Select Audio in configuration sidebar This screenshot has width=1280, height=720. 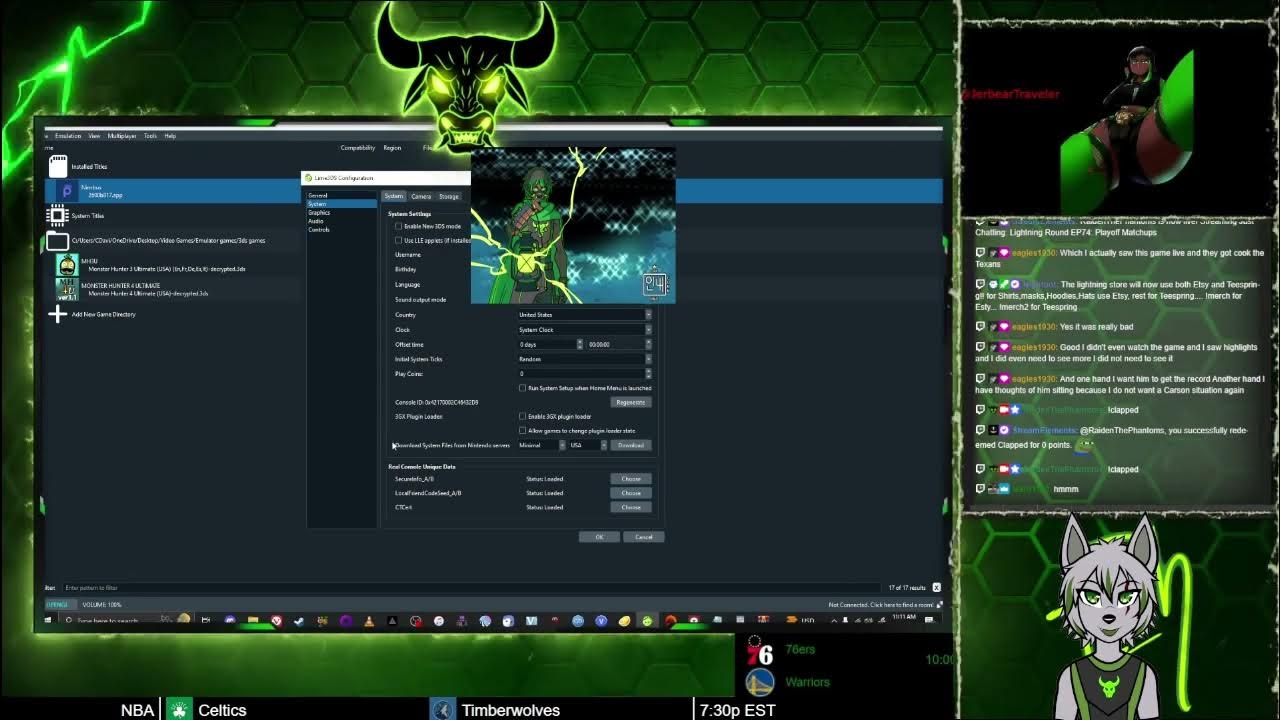(316, 221)
